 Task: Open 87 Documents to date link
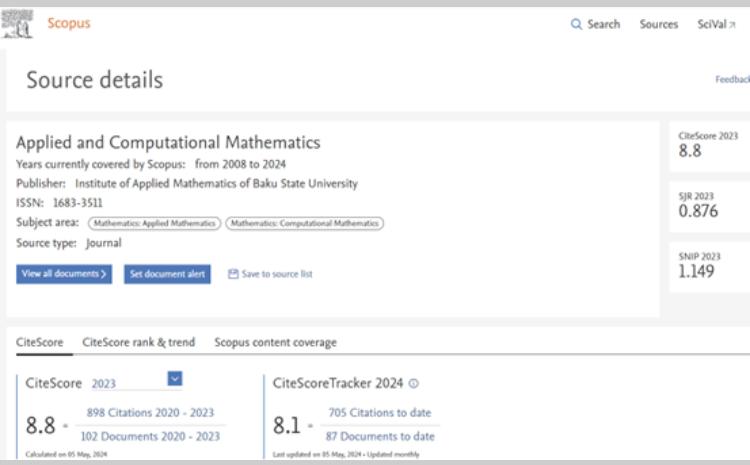(380, 436)
